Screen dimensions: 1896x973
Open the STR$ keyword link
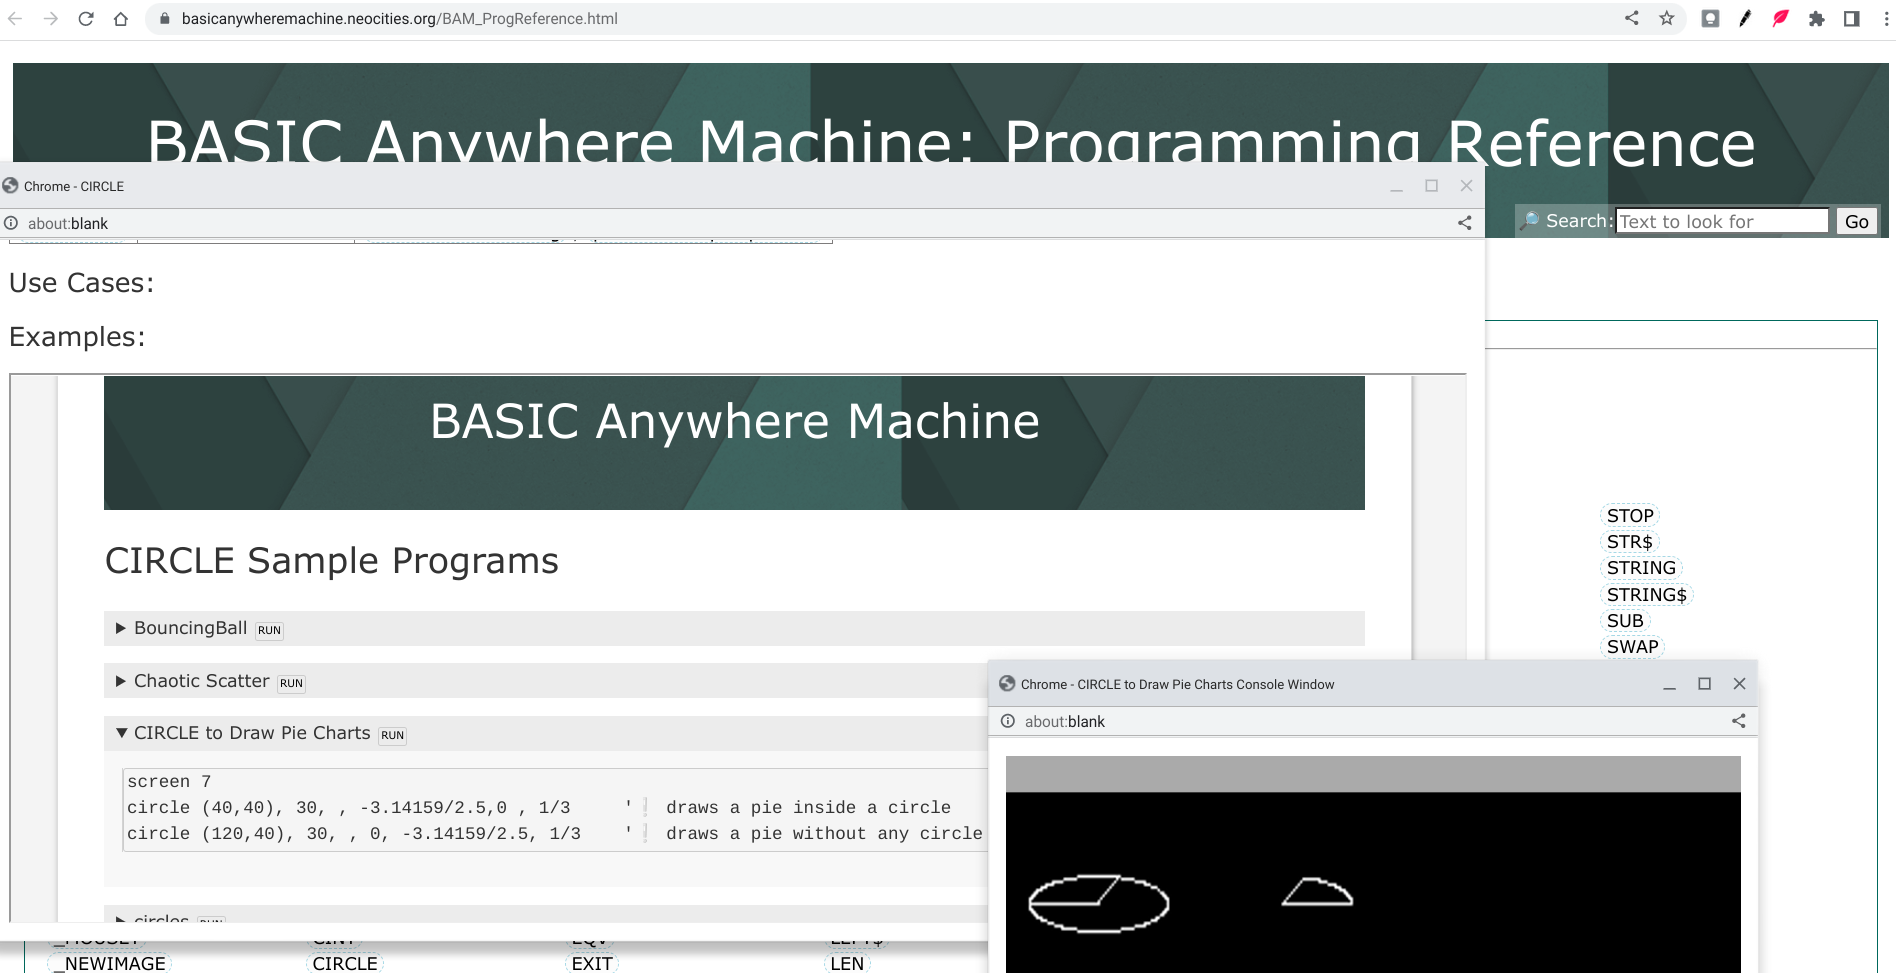[x=1630, y=542]
